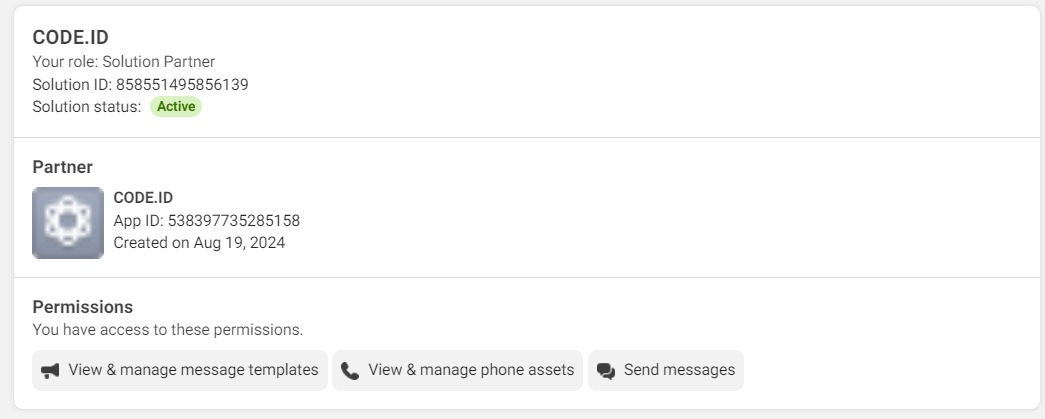Click the app number 538397735285158
Screen dimensions: 1045x419
click(x=235, y=221)
